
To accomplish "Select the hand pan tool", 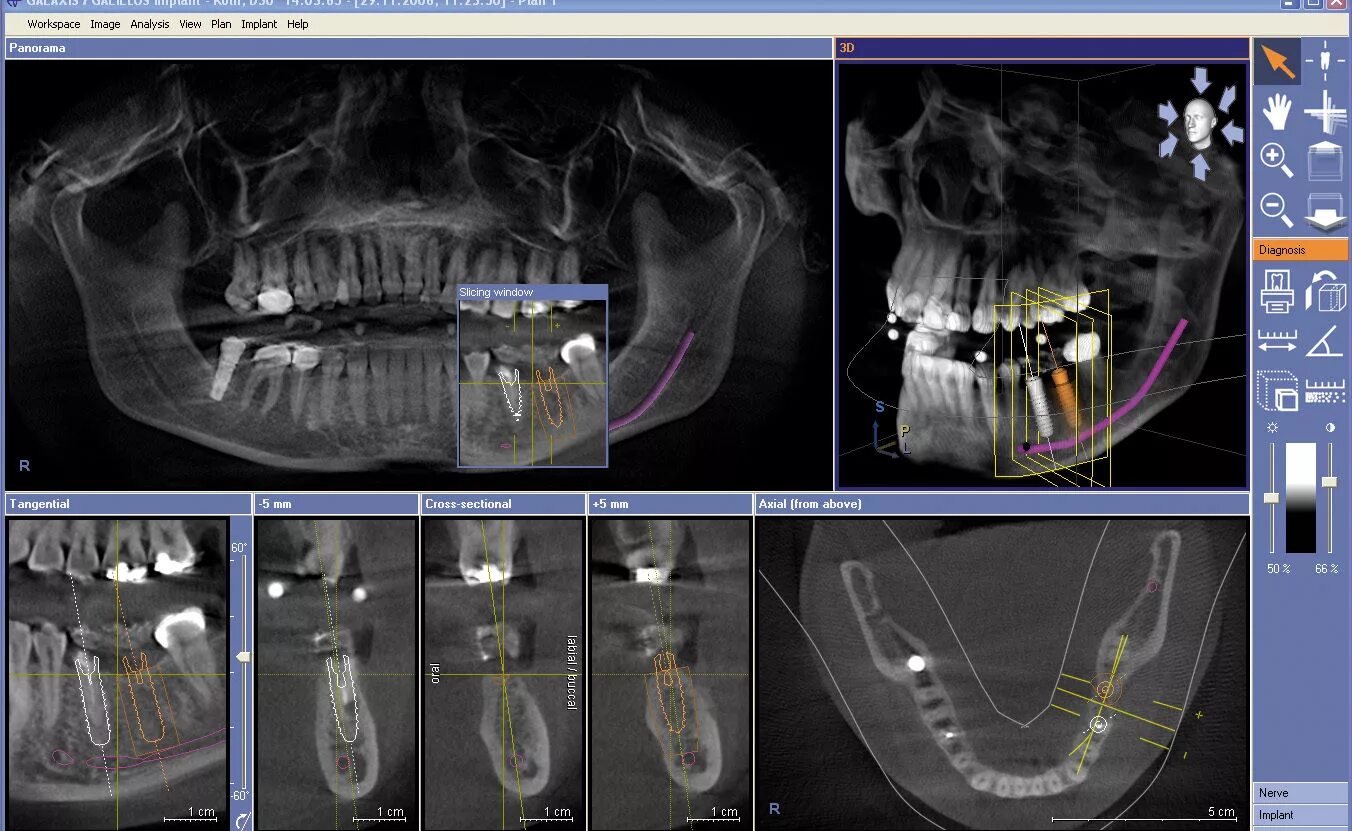I will point(1277,110).
